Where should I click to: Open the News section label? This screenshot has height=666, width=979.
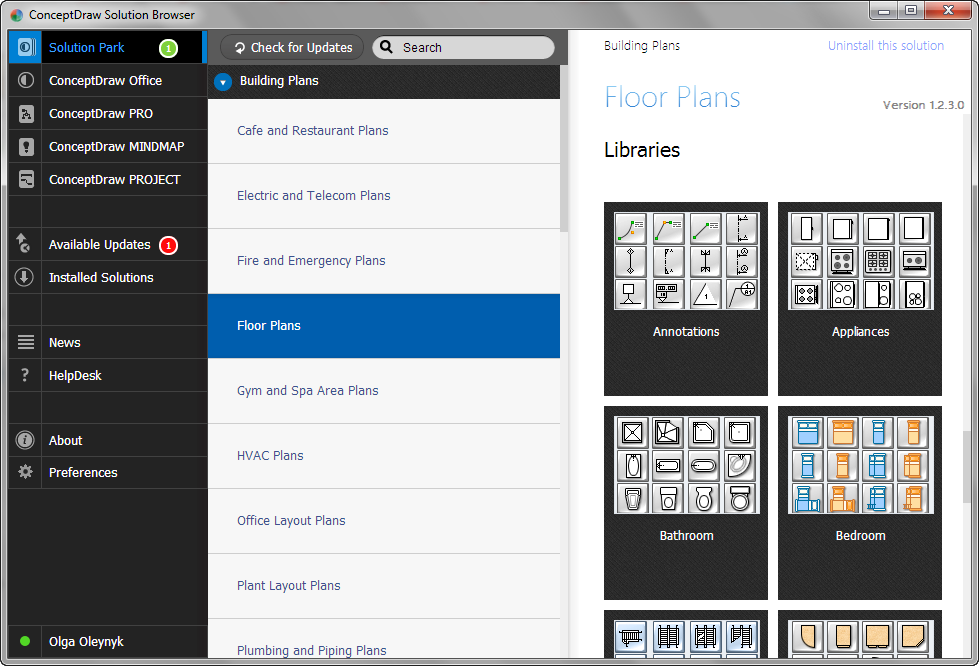tap(64, 343)
